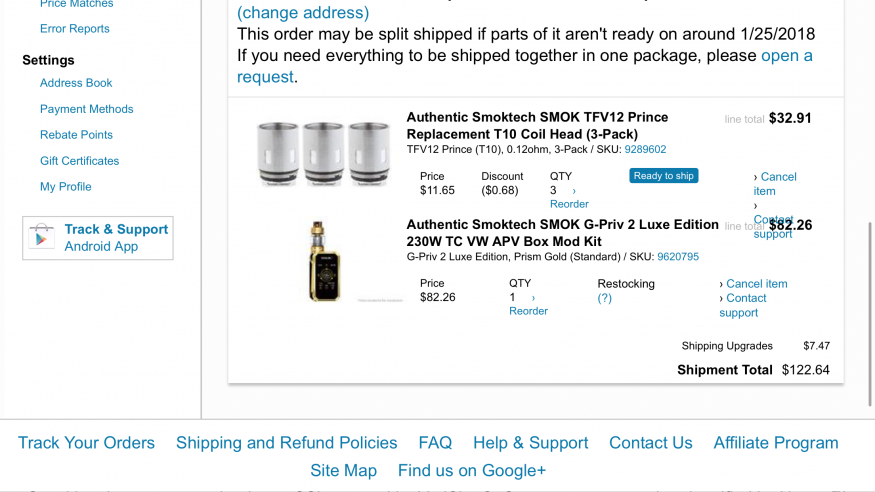This screenshot has width=875, height=492.
Task: Open the coil head product thumbnail
Action: 324,153
